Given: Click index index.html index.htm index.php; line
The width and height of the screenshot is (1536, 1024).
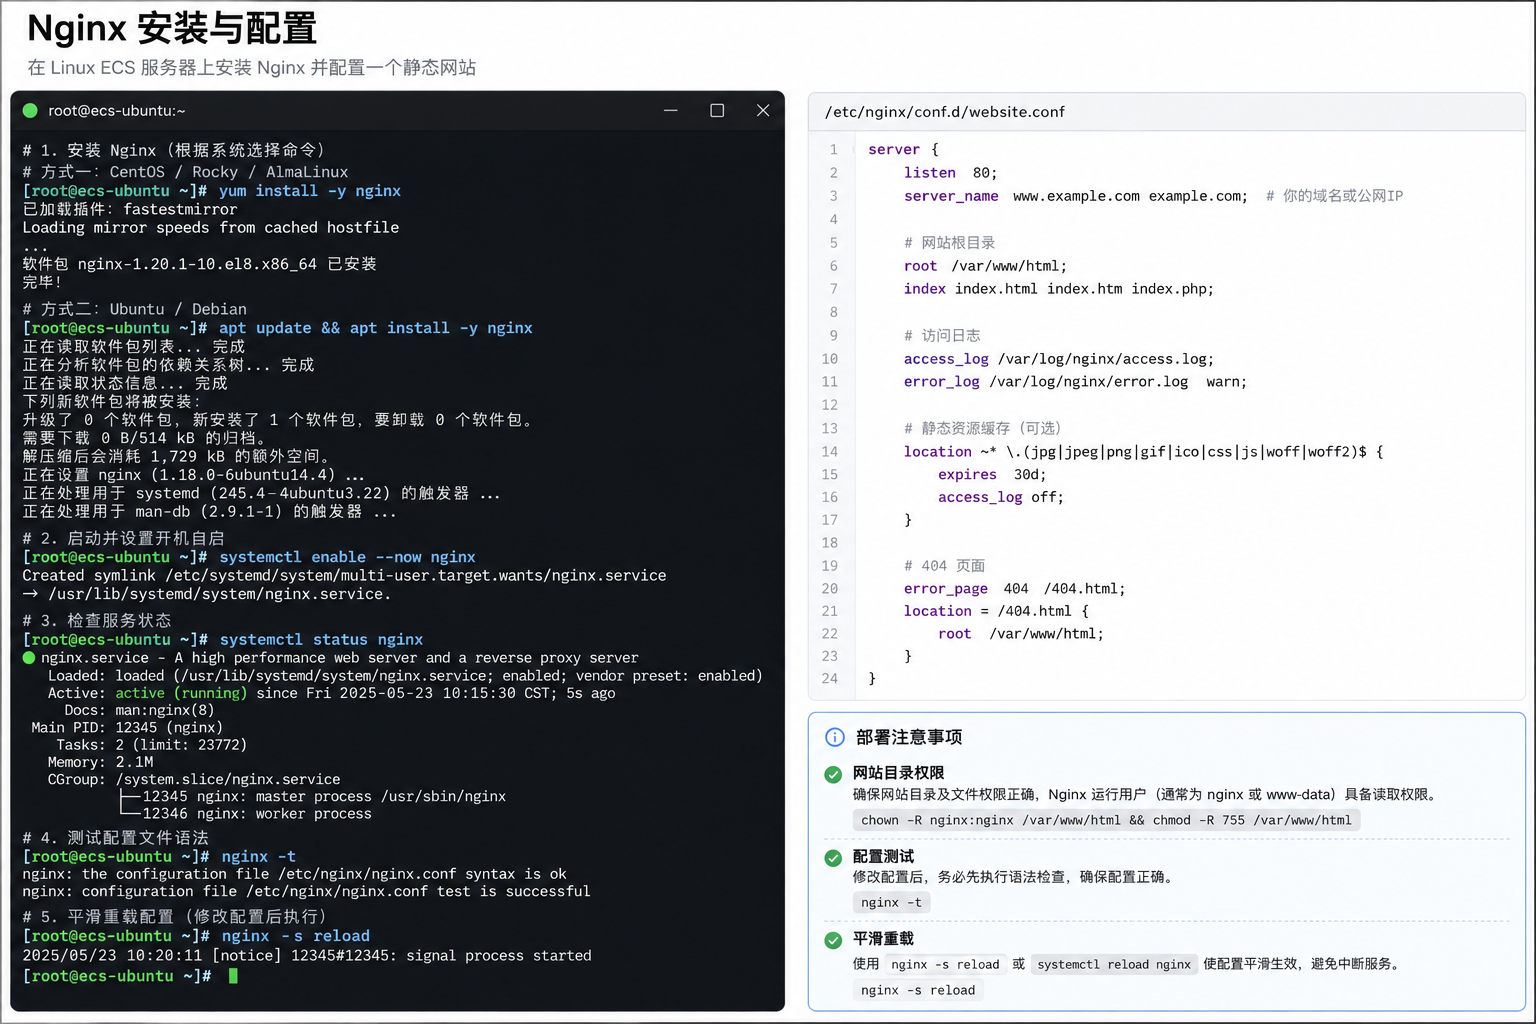Looking at the screenshot, I should click(x=1058, y=289).
